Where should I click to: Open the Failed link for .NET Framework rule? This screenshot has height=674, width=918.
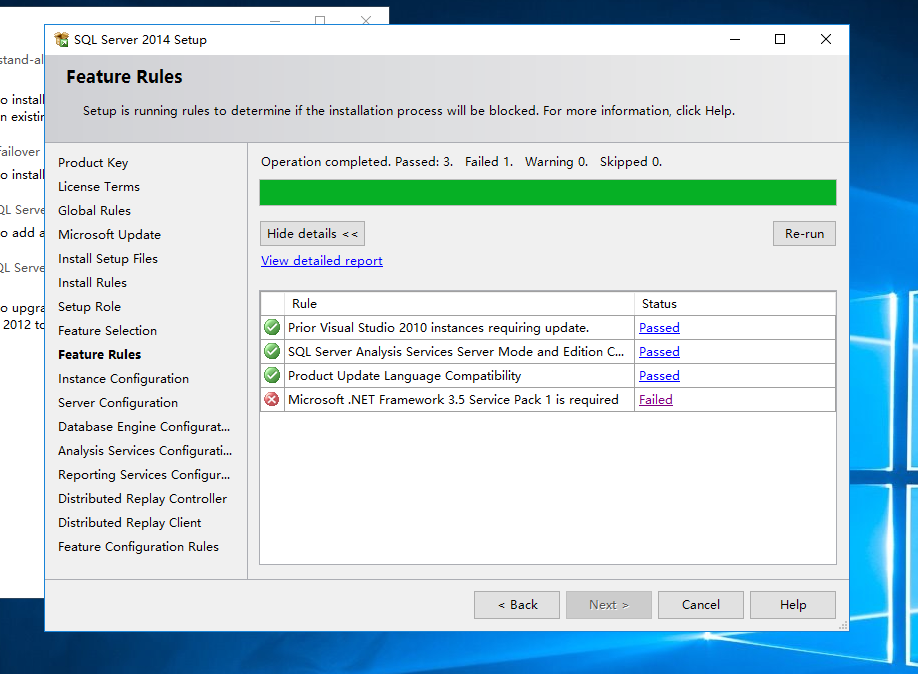pyautogui.click(x=655, y=399)
